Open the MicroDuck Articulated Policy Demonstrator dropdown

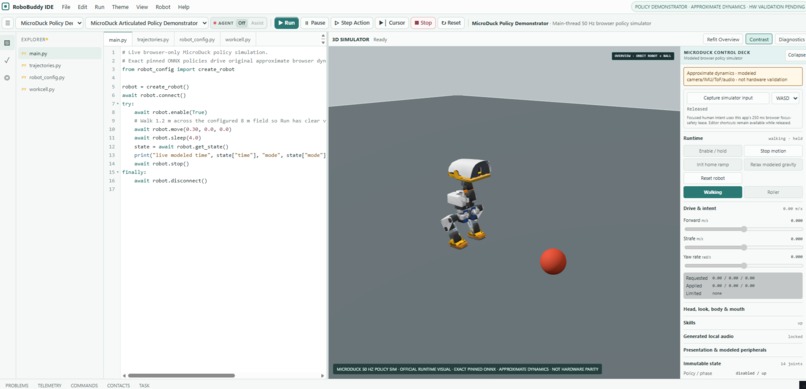click(x=147, y=23)
